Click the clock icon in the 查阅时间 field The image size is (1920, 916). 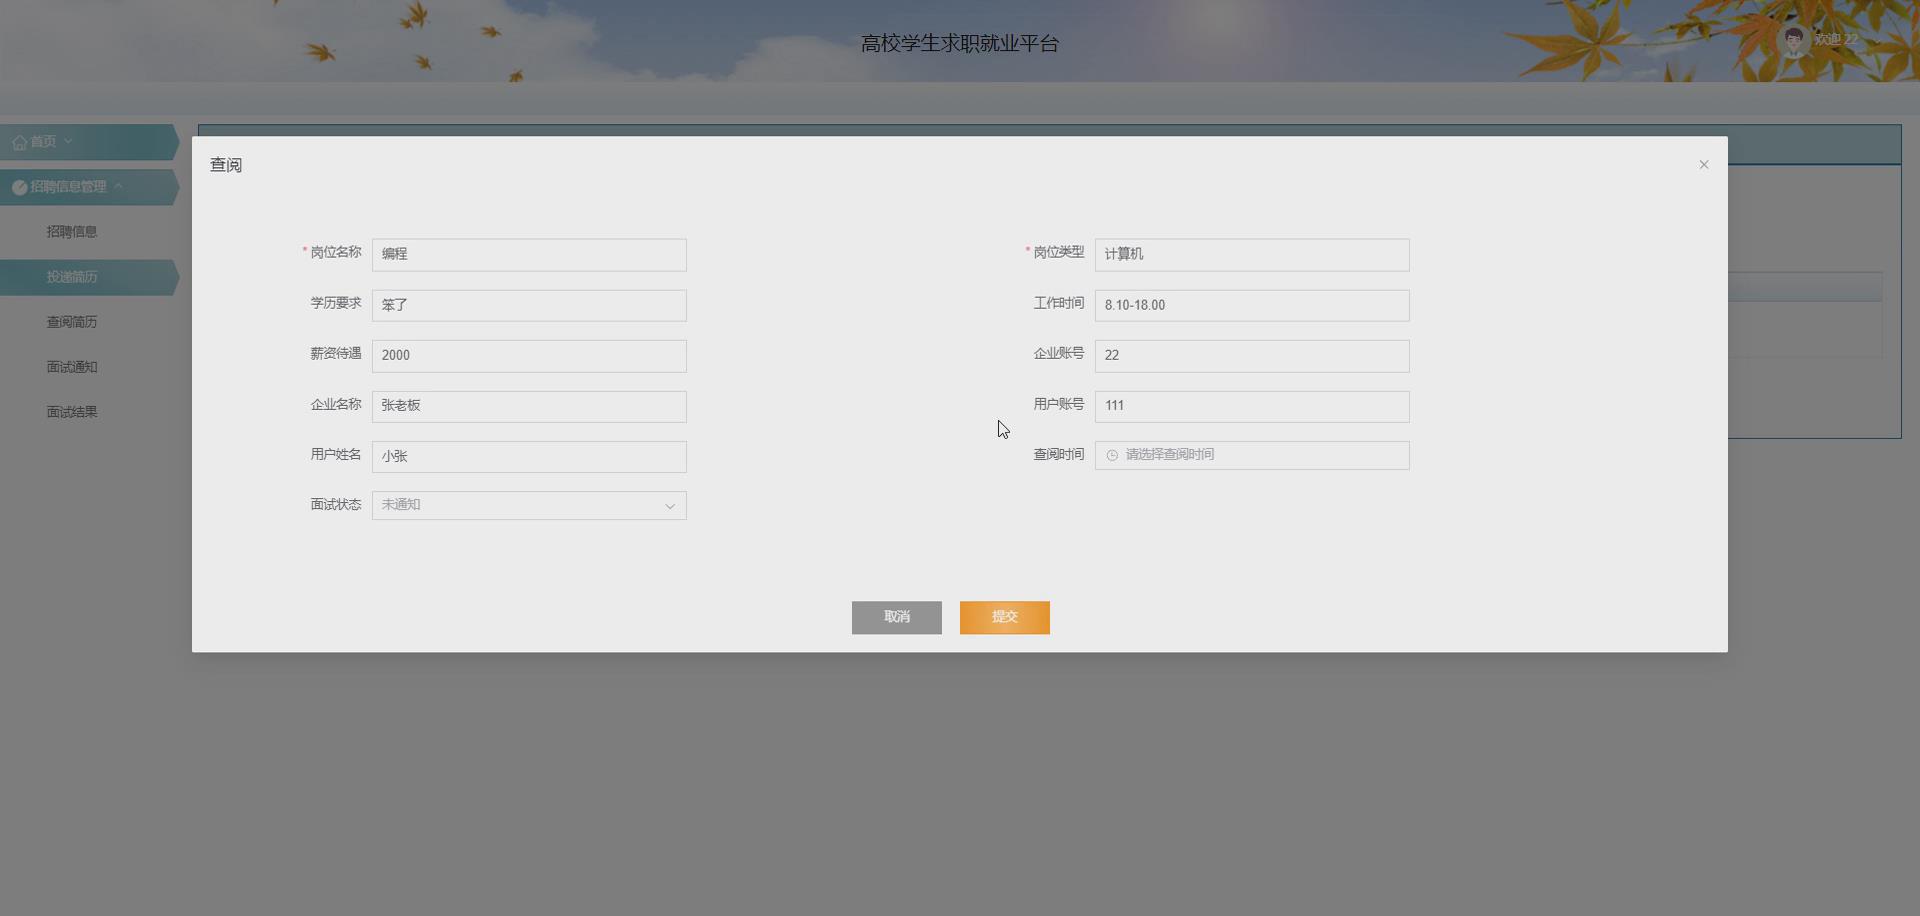pyautogui.click(x=1112, y=455)
